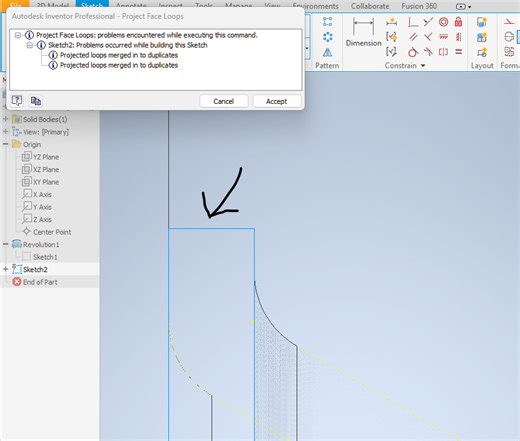Click the Create Block icon in Layout
Viewport: 520px width, 441px height.
point(482,52)
